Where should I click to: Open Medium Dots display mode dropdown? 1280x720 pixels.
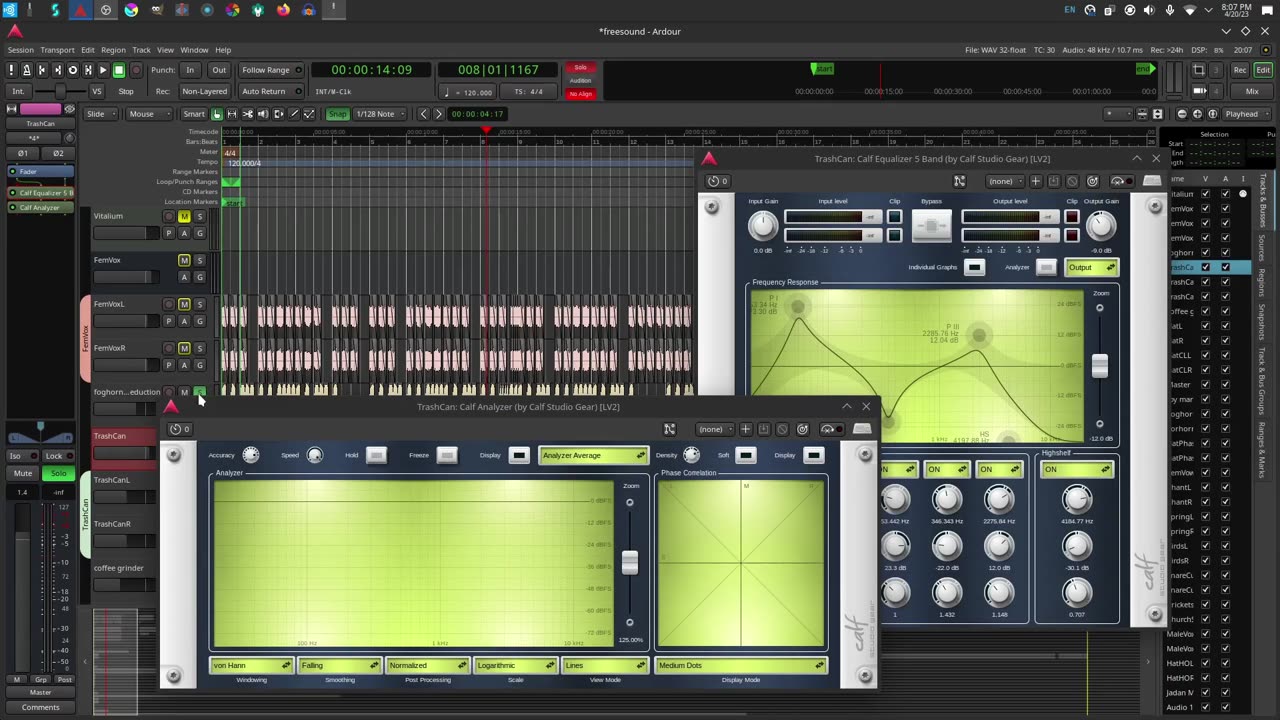click(x=740, y=665)
